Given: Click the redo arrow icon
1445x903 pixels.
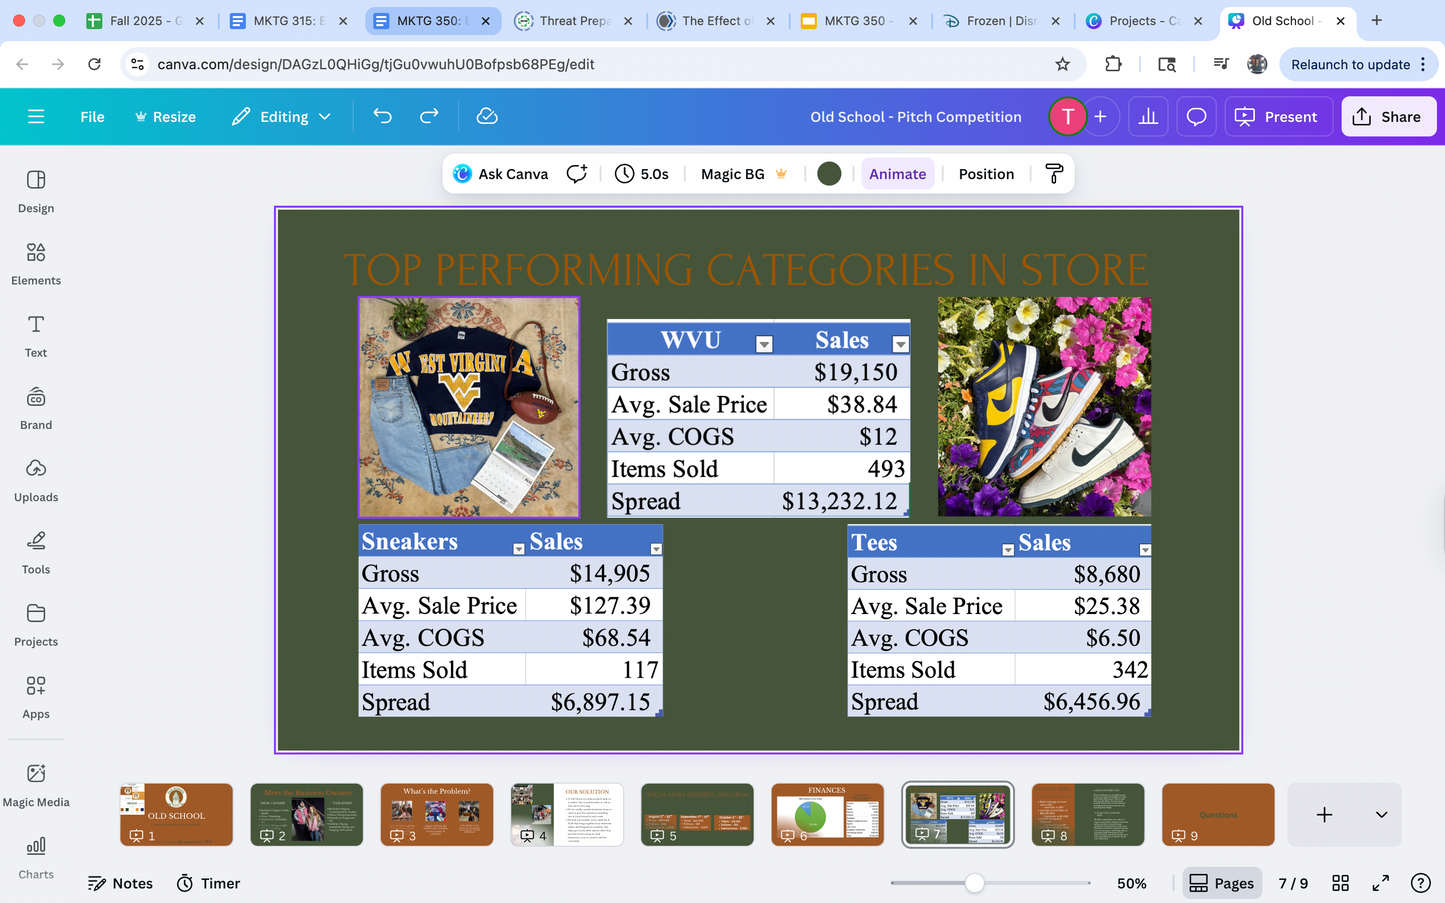Looking at the screenshot, I should point(429,117).
